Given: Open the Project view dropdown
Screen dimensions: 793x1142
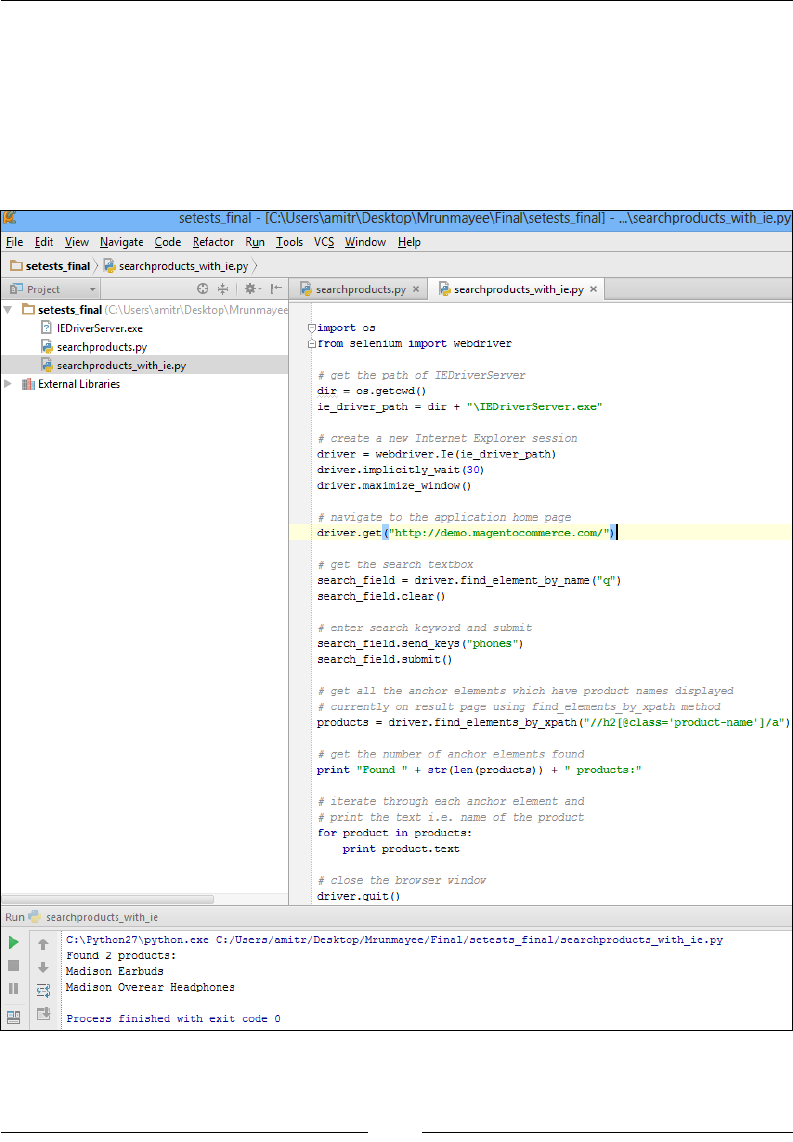Looking at the screenshot, I should tap(93, 289).
